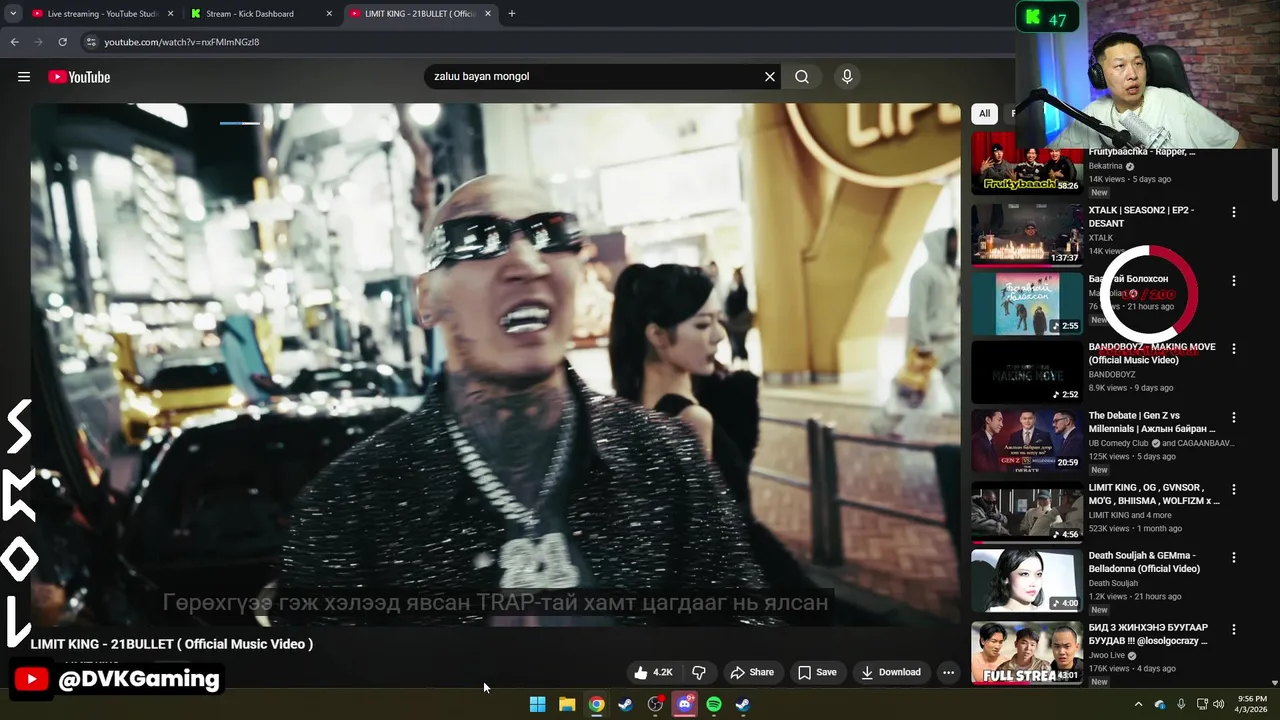Switch to Google Chrome on the taskbar
1280x720 pixels.
point(596,704)
